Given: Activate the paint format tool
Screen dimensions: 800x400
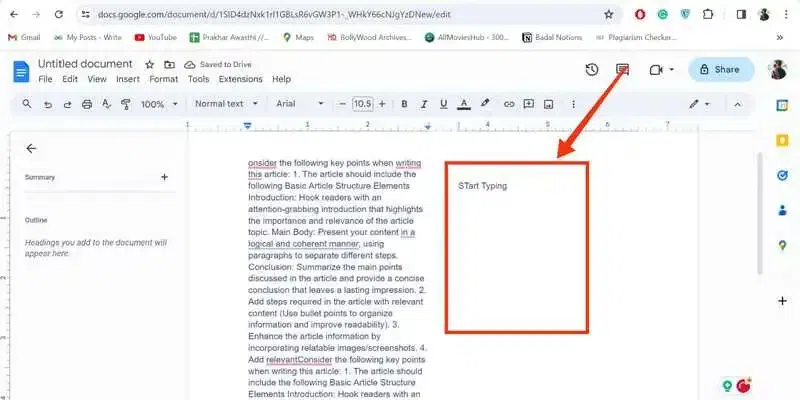Looking at the screenshot, I should [126, 105].
